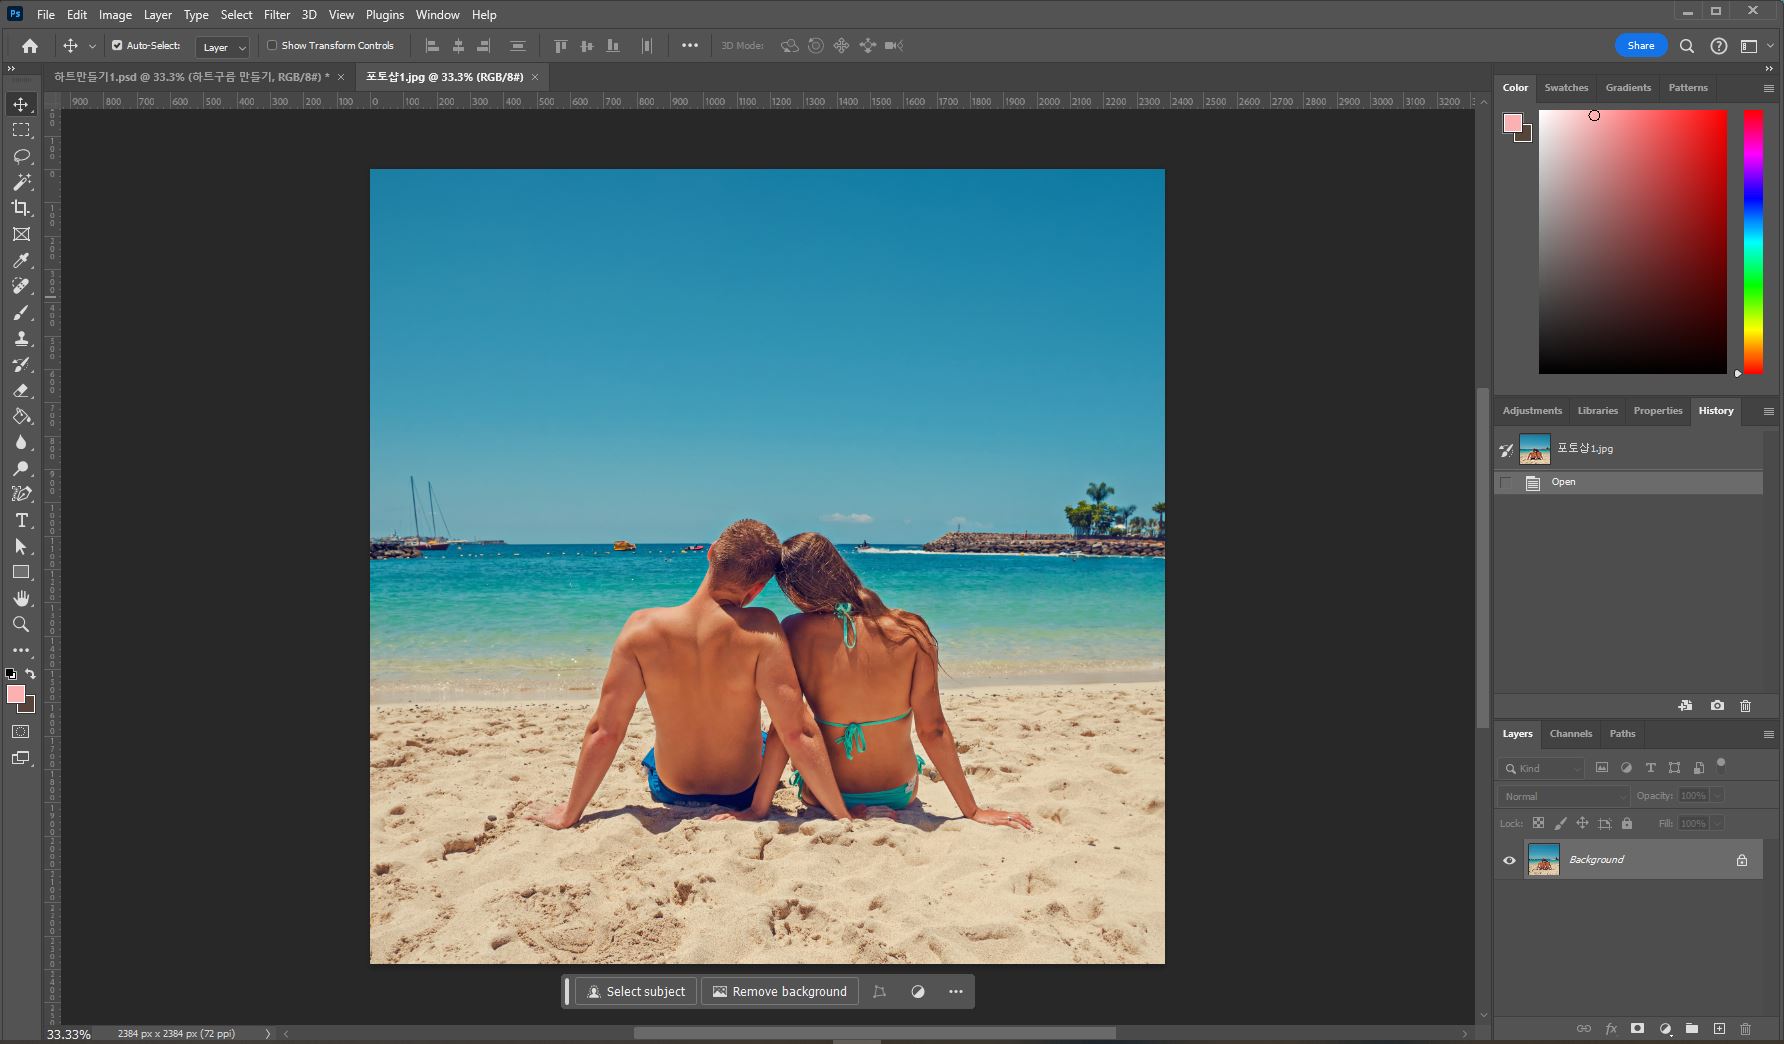1784x1044 pixels.
Task: Click the Remove background button
Action: click(x=780, y=992)
